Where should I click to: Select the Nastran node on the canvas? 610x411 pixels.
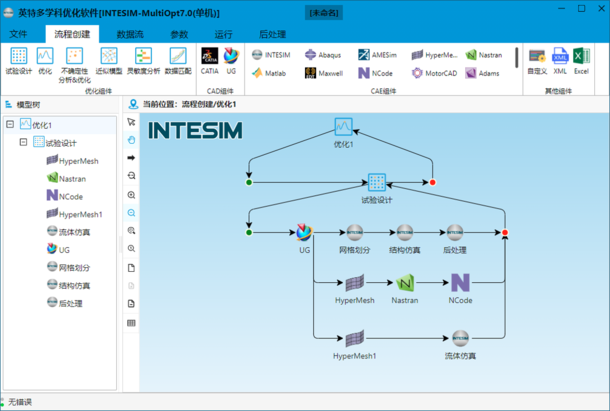point(405,283)
